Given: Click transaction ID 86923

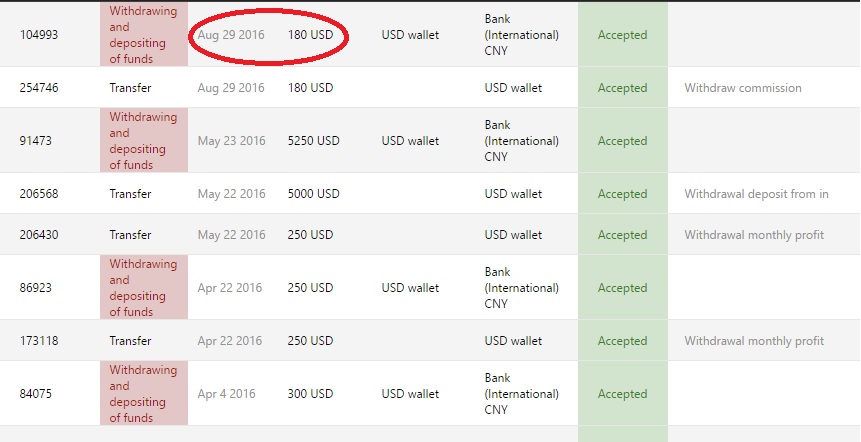Looking at the screenshot, I should (36, 288).
